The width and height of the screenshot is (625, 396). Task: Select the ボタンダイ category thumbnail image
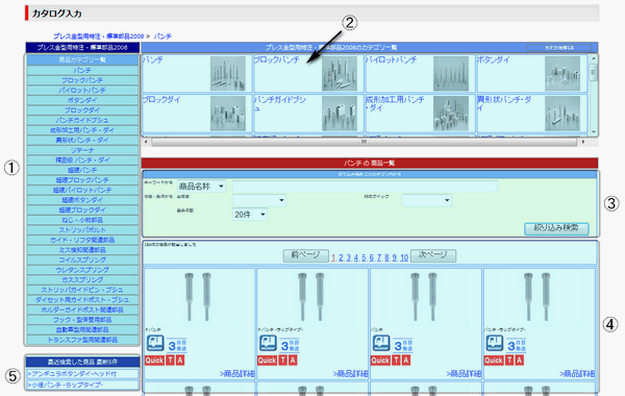pos(562,73)
